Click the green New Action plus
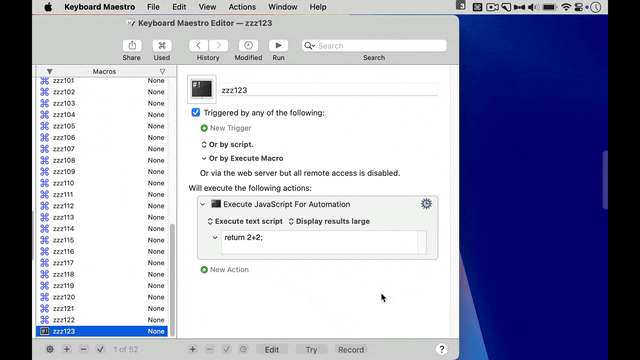 coord(204,270)
